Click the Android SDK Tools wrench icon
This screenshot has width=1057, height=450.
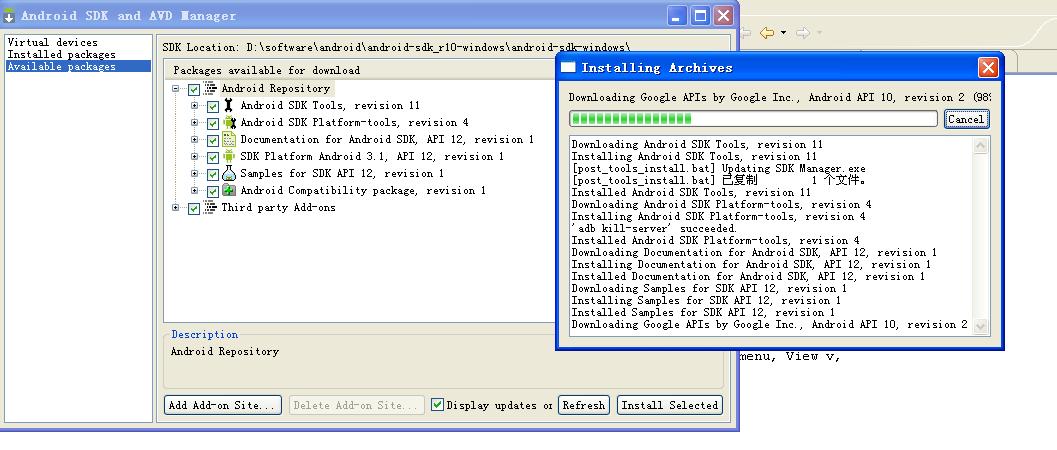pyautogui.click(x=229, y=105)
